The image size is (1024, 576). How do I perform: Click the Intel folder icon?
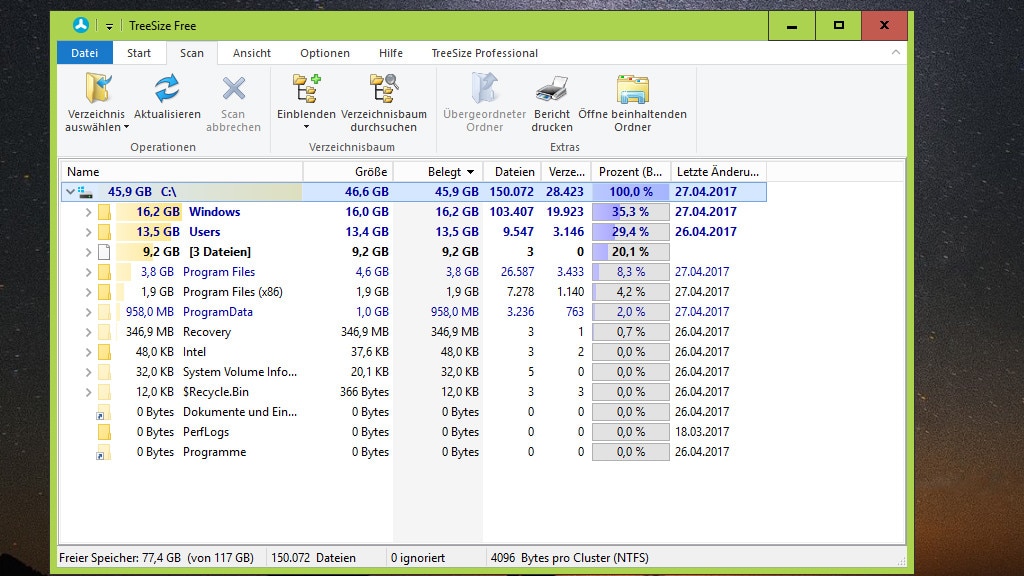pyautogui.click(x=104, y=353)
